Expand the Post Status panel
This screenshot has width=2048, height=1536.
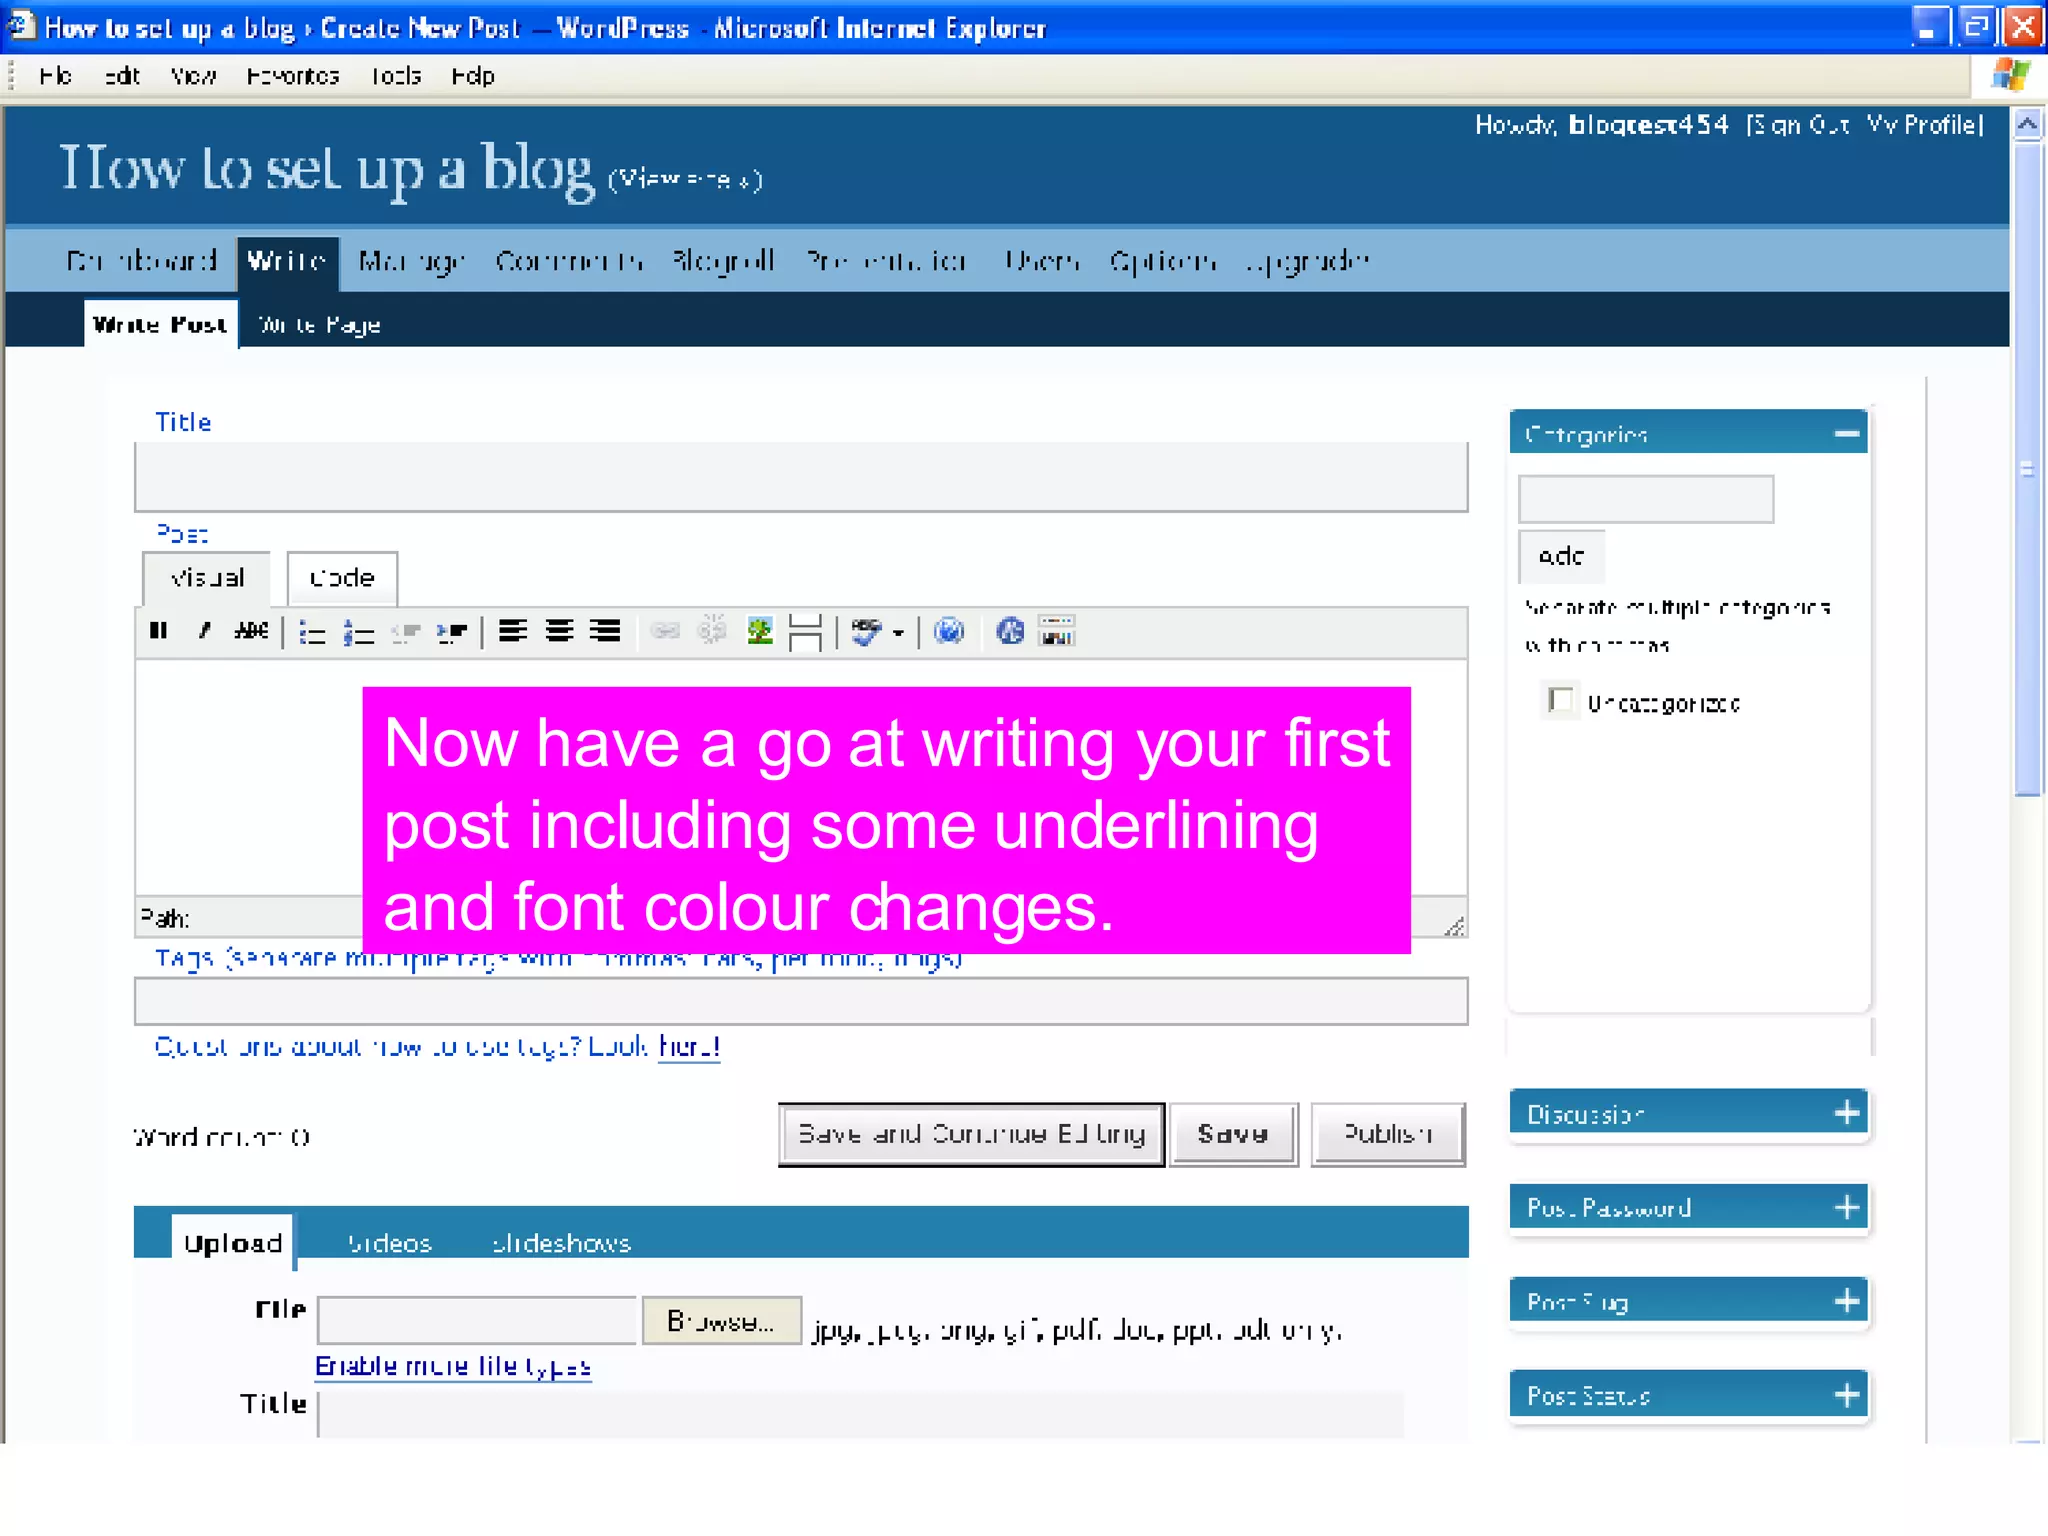pos(1846,1395)
